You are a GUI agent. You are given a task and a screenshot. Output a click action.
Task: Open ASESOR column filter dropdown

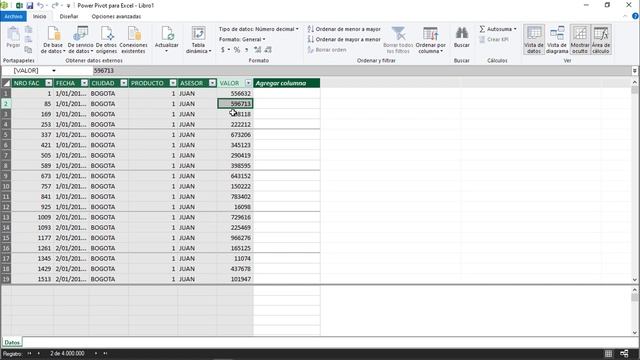pyautogui.click(x=212, y=83)
